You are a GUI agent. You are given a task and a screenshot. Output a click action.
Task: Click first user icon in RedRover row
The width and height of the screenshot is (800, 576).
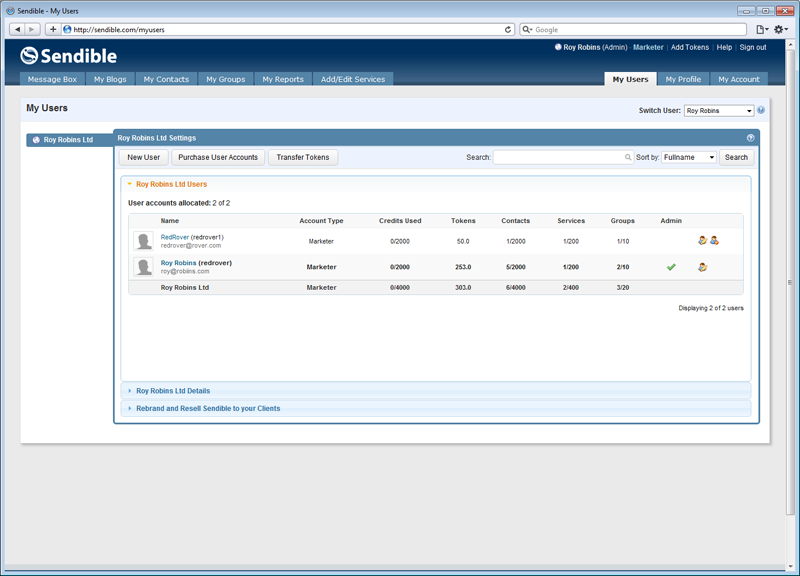(x=703, y=240)
